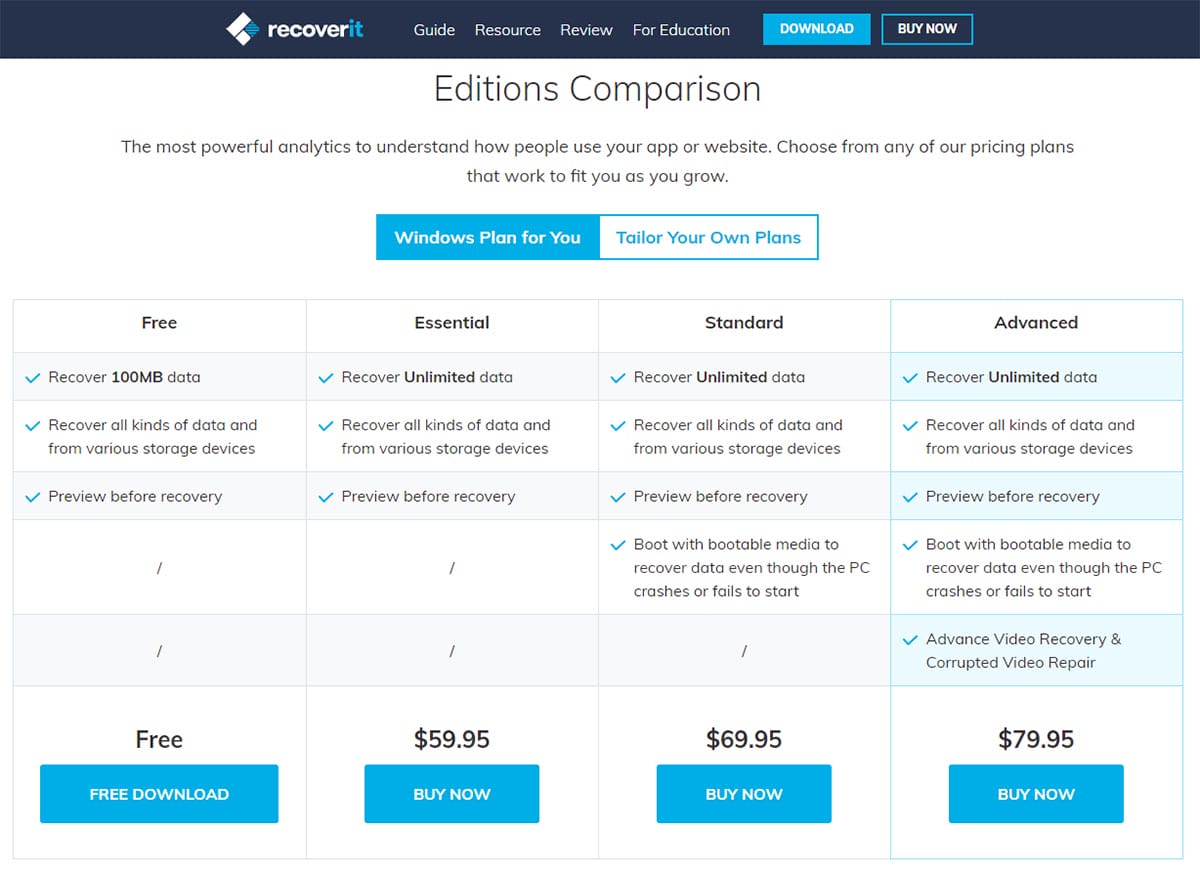Click Standard's Preview before recovery checkmark
1200x875 pixels.
pyautogui.click(x=617, y=497)
